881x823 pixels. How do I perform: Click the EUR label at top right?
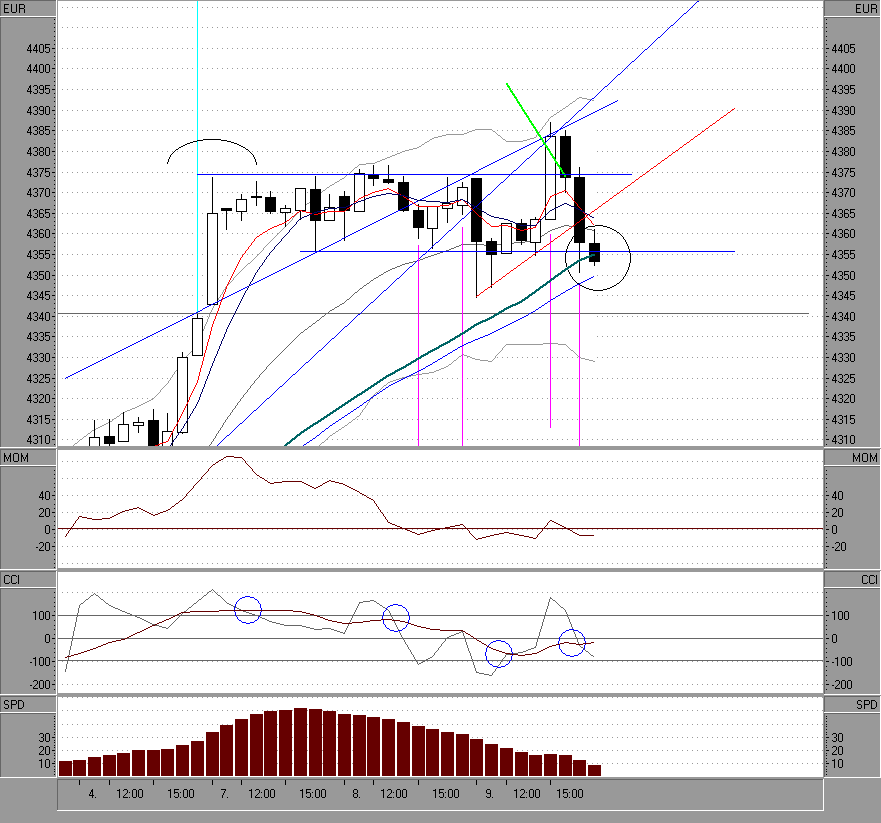[x=866, y=8]
